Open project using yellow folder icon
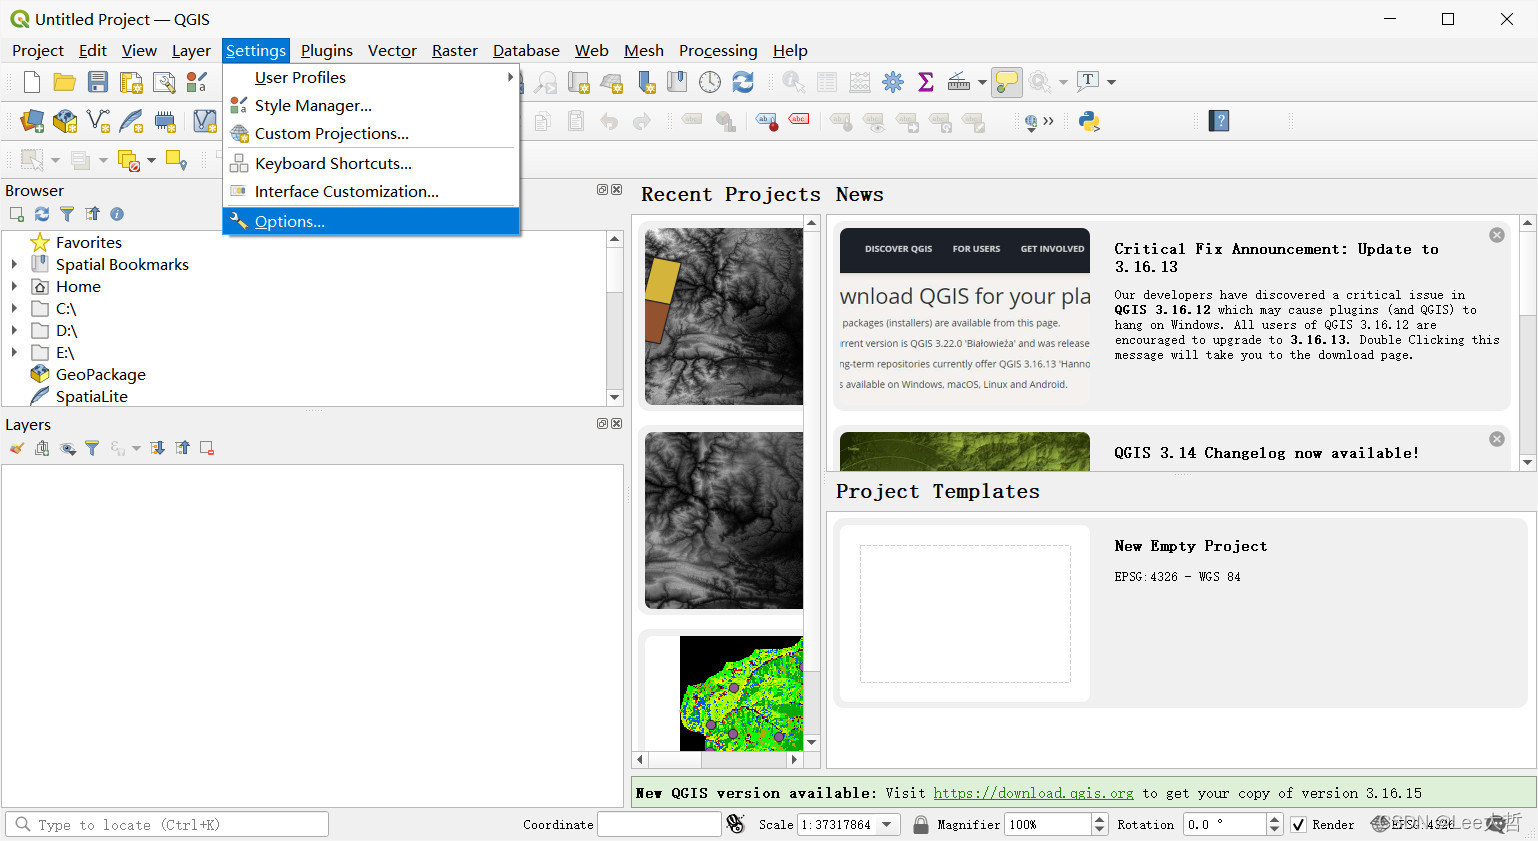 [65, 82]
